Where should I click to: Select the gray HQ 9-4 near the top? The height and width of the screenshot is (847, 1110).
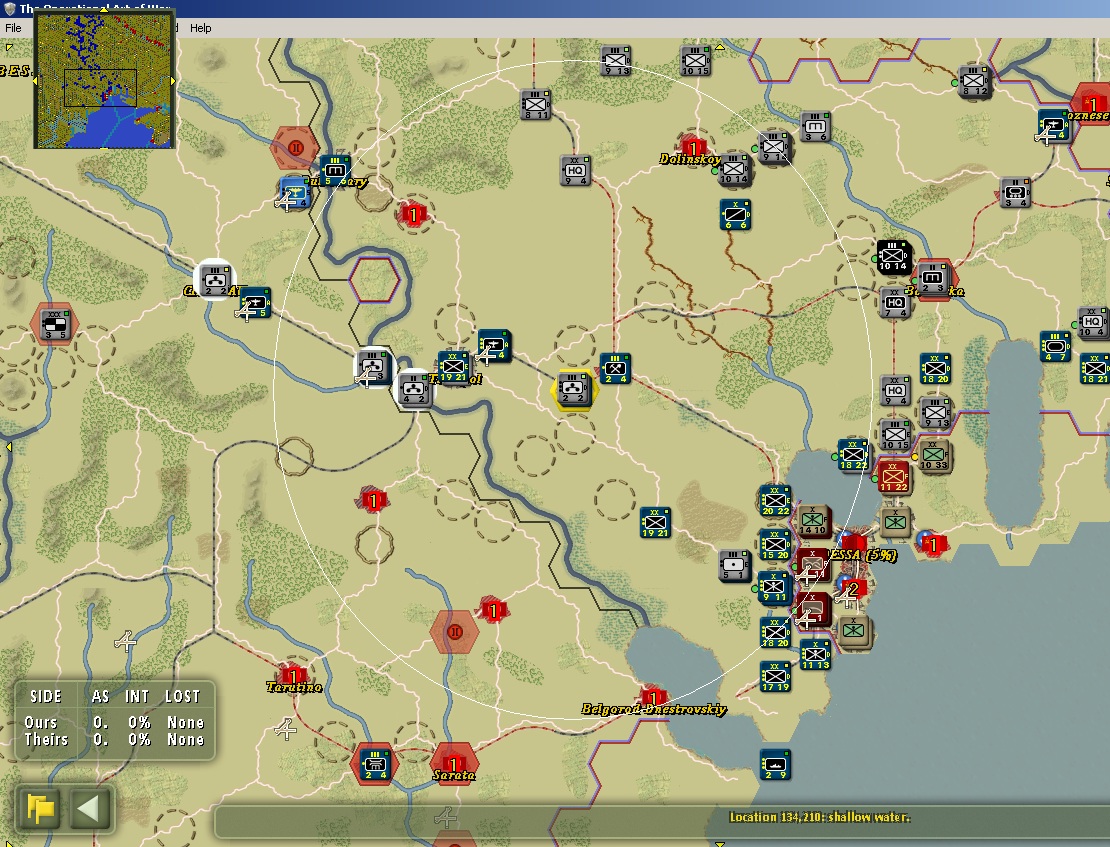pyautogui.click(x=575, y=171)
